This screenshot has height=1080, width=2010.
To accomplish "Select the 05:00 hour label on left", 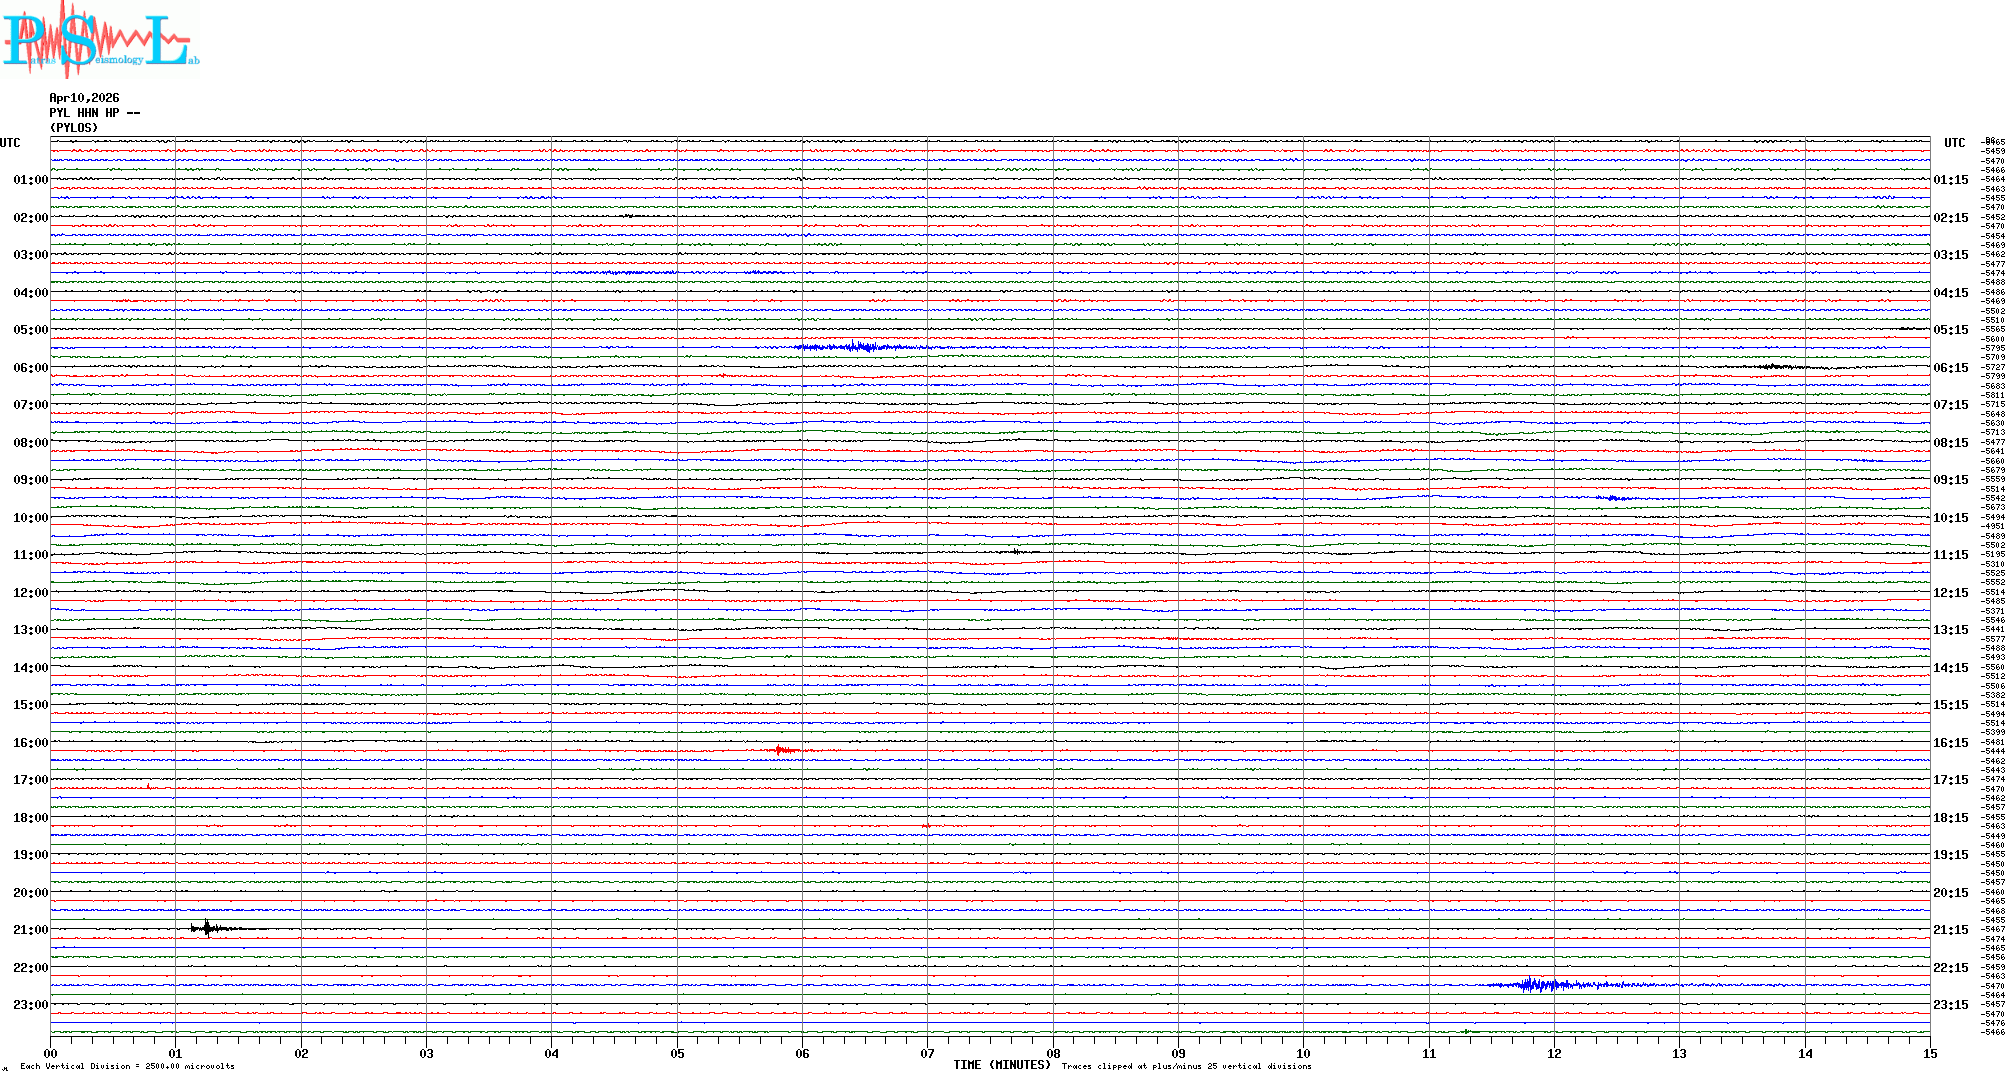I will (x=30, y=330).
